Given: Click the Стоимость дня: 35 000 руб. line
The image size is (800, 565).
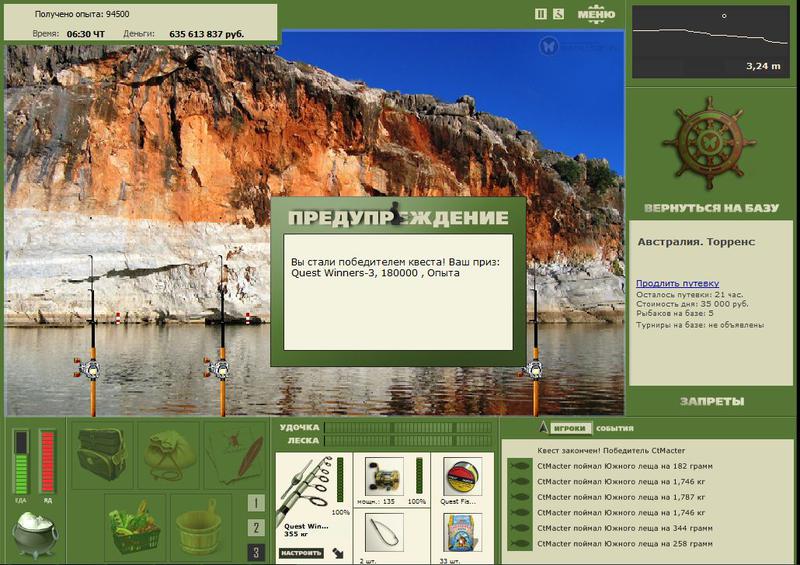Looking at the screenshot, I should click(x=692, y=304).
